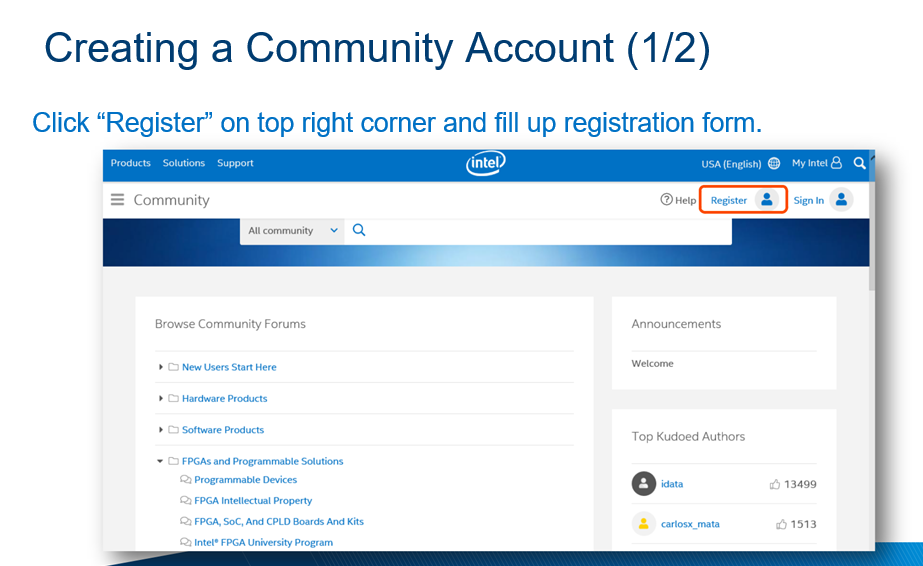Open FPGA, SoC, And CPLD Boards And Kits

[279, 521]
